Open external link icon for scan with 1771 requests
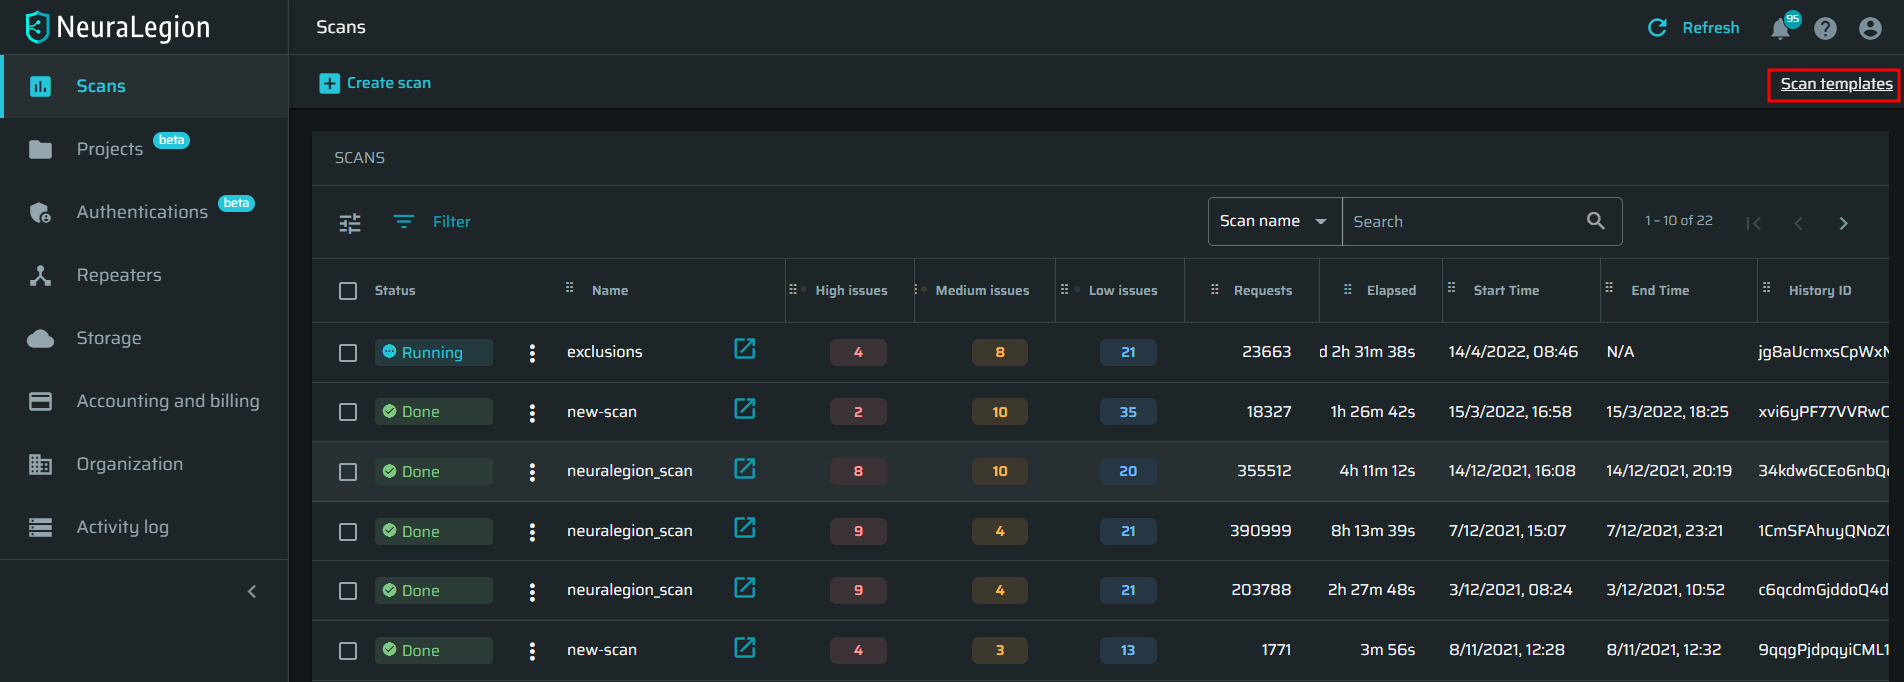The width and height of the screenshot is (1904, 682). 745,647
